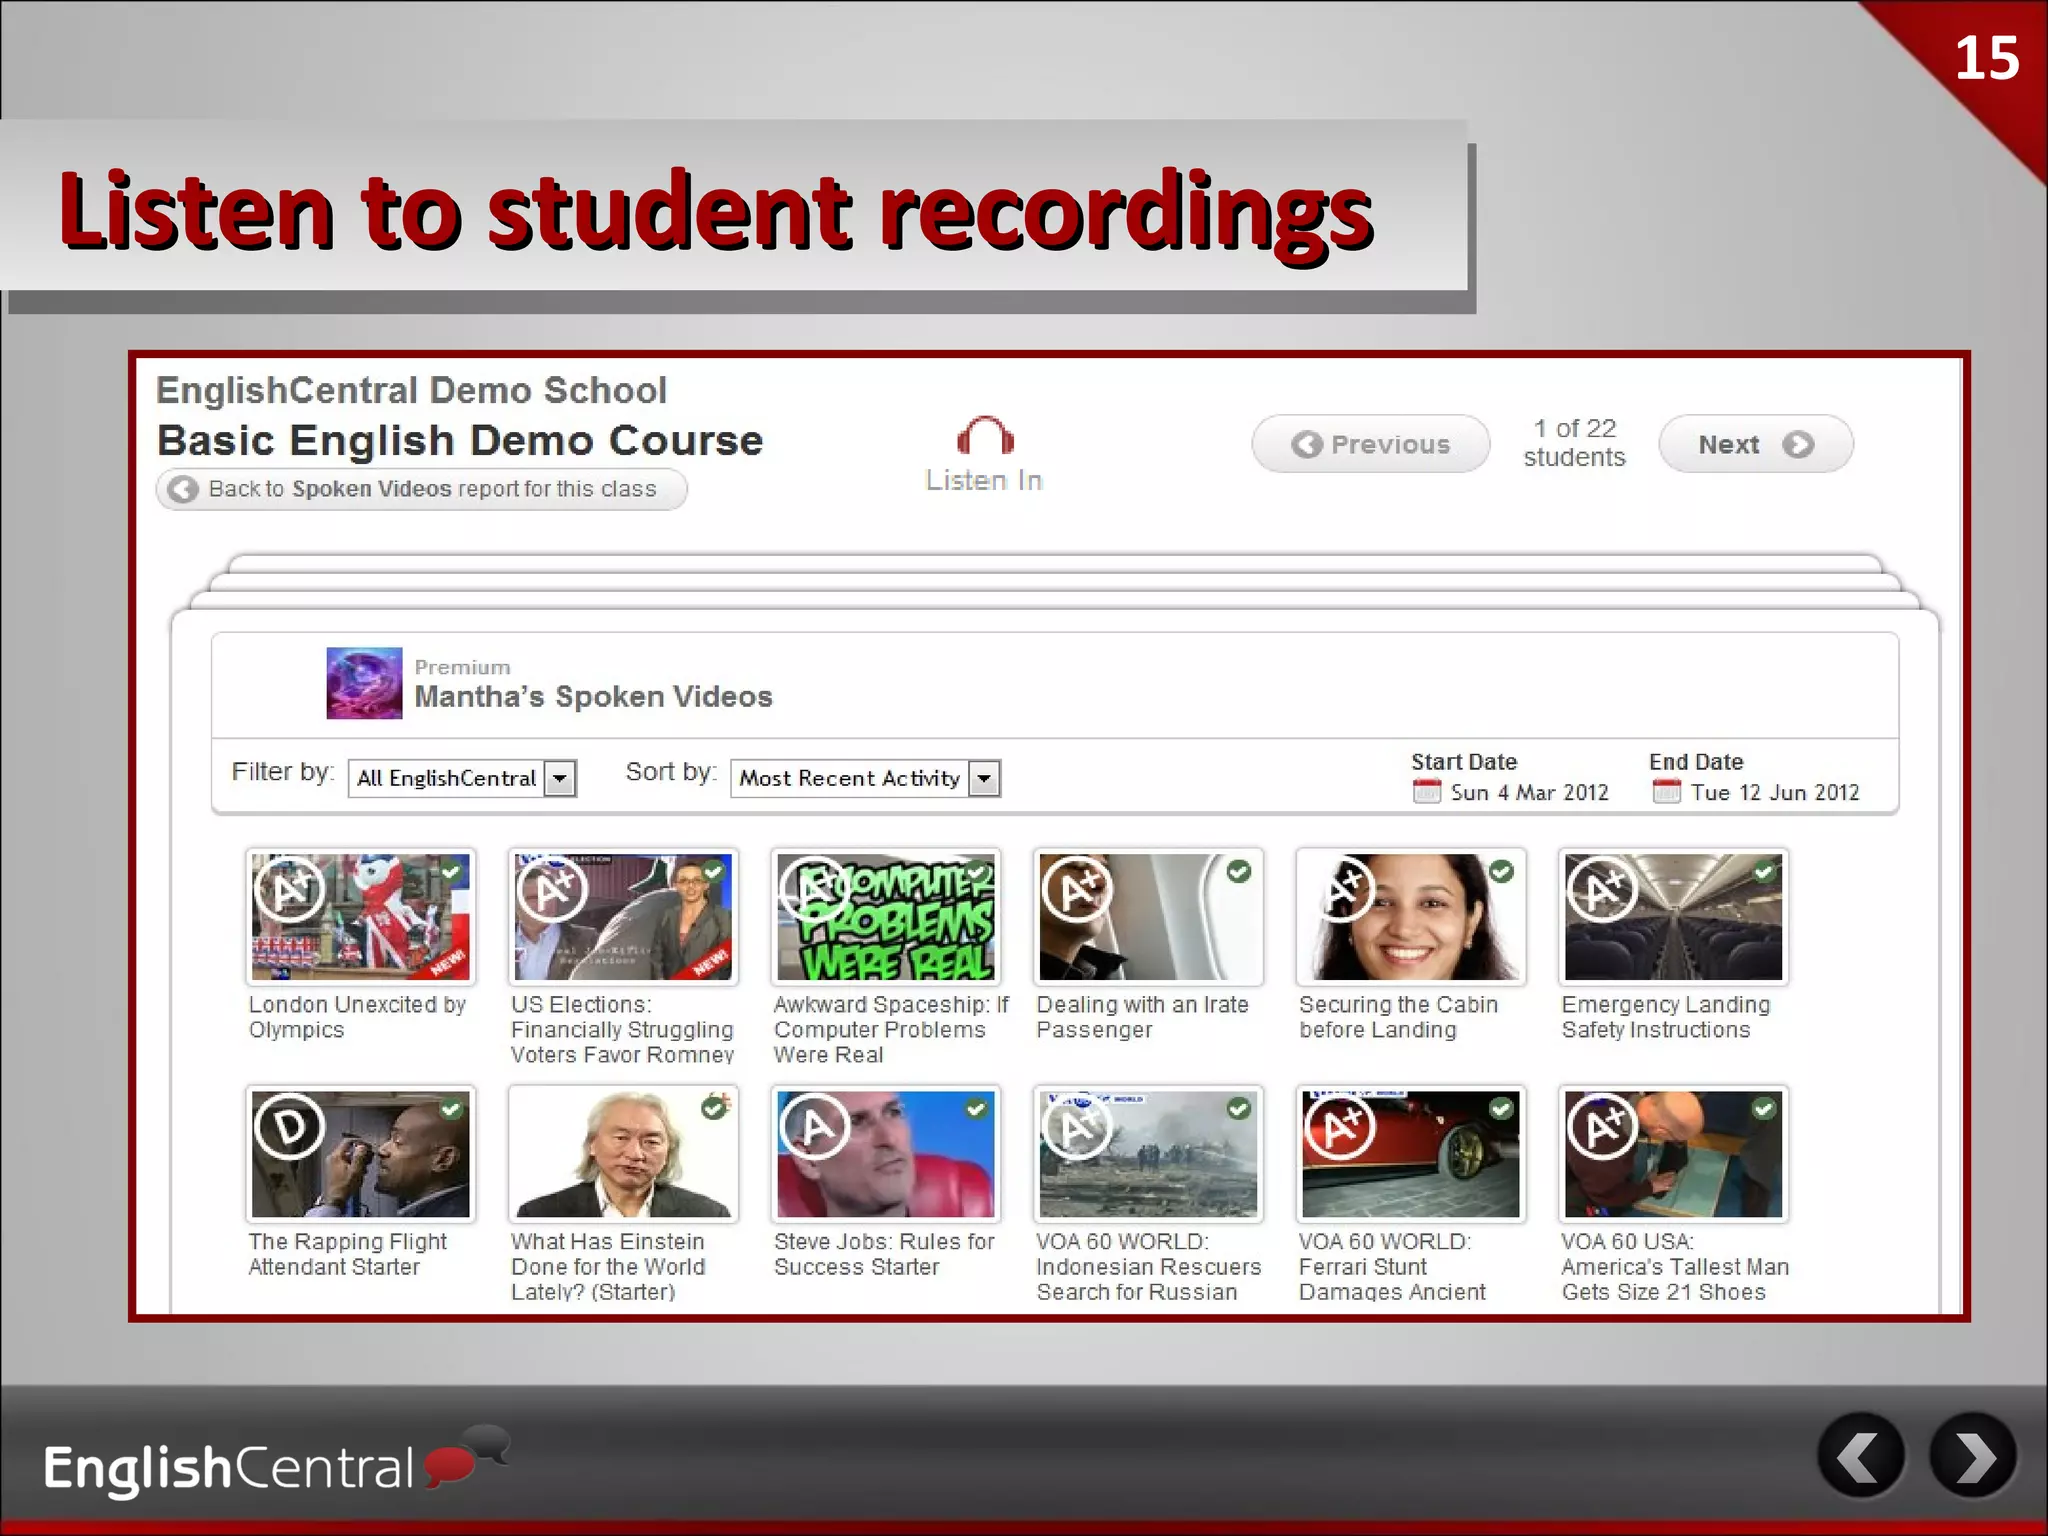The width and height of the screenshot is (2048, 1536).
Task: Open the End Date calendar icon
Action: click(1667, 792)
